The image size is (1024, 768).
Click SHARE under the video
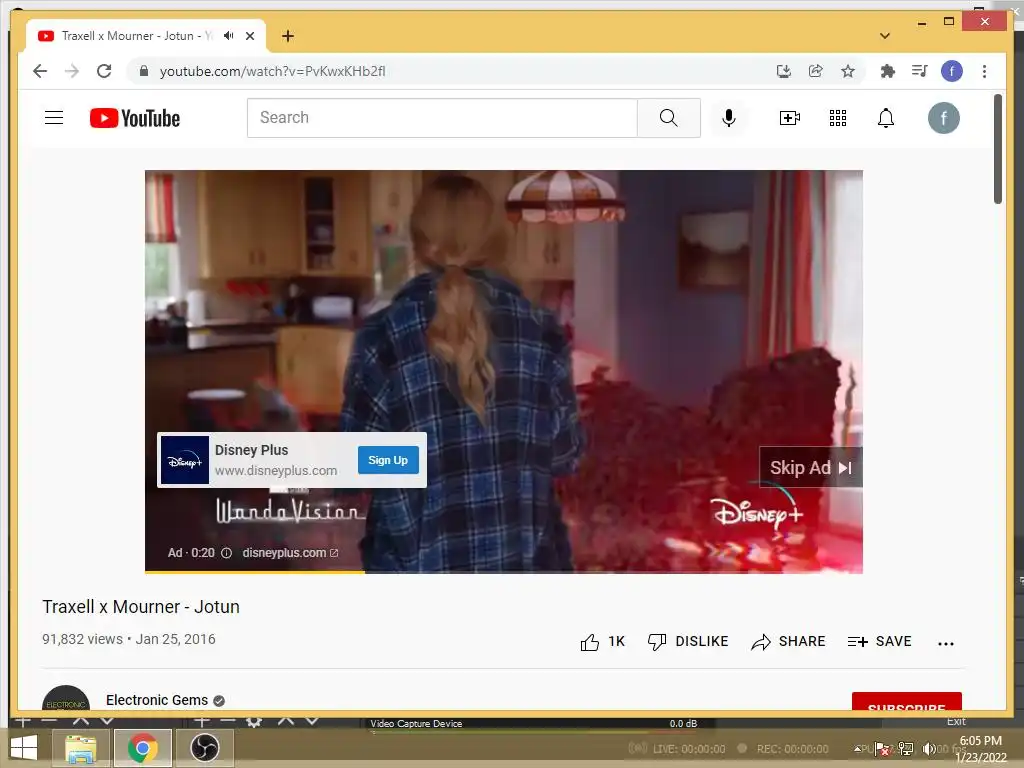pyautogui.click(x=788, y=642)
